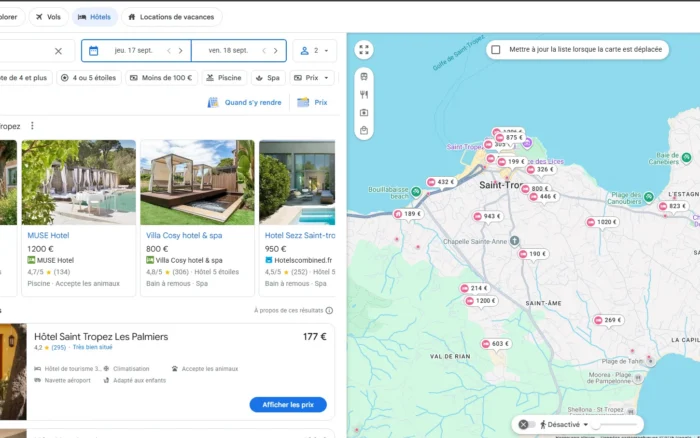This screenshot has width=700, height=438.
Task: Open Hôtel Saint Tropez Les Palmiers listing
Action: (x=101, y=337)
